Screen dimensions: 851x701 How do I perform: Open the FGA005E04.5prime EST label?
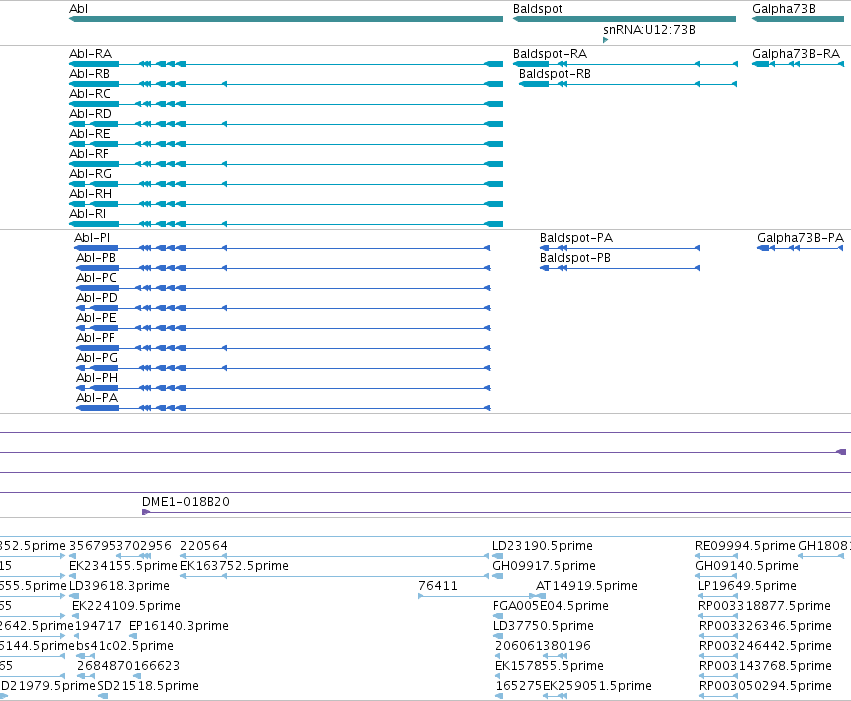point(550,606)
